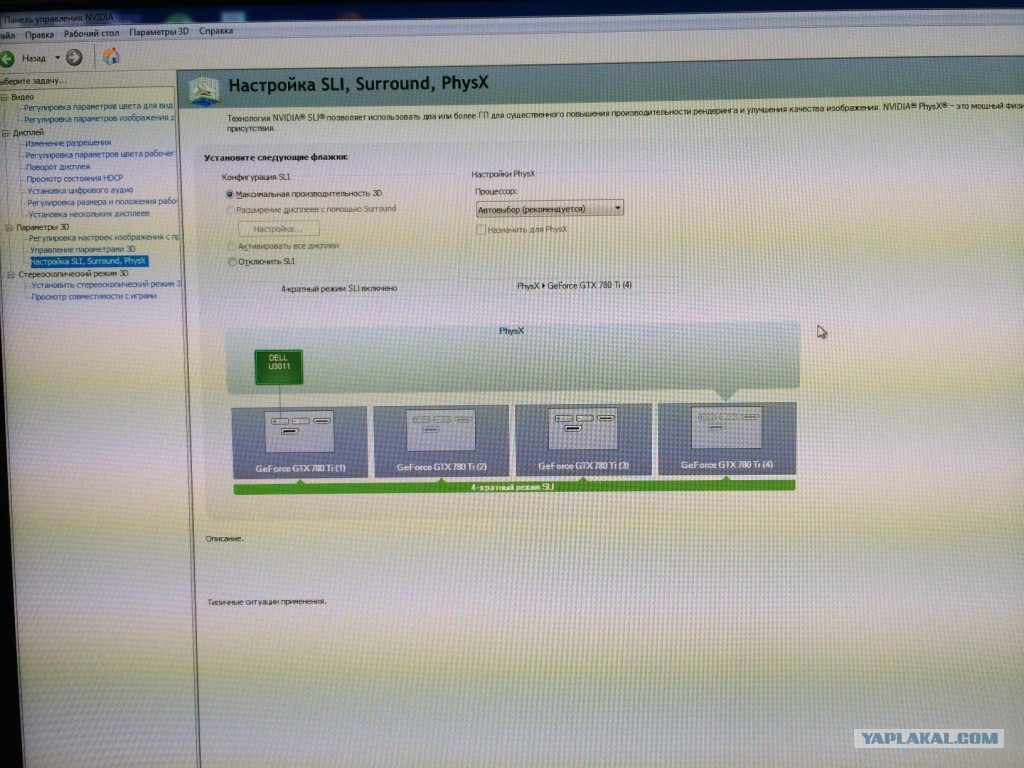Open Установка нескольких дисплеев page

[x=89, y=214]
